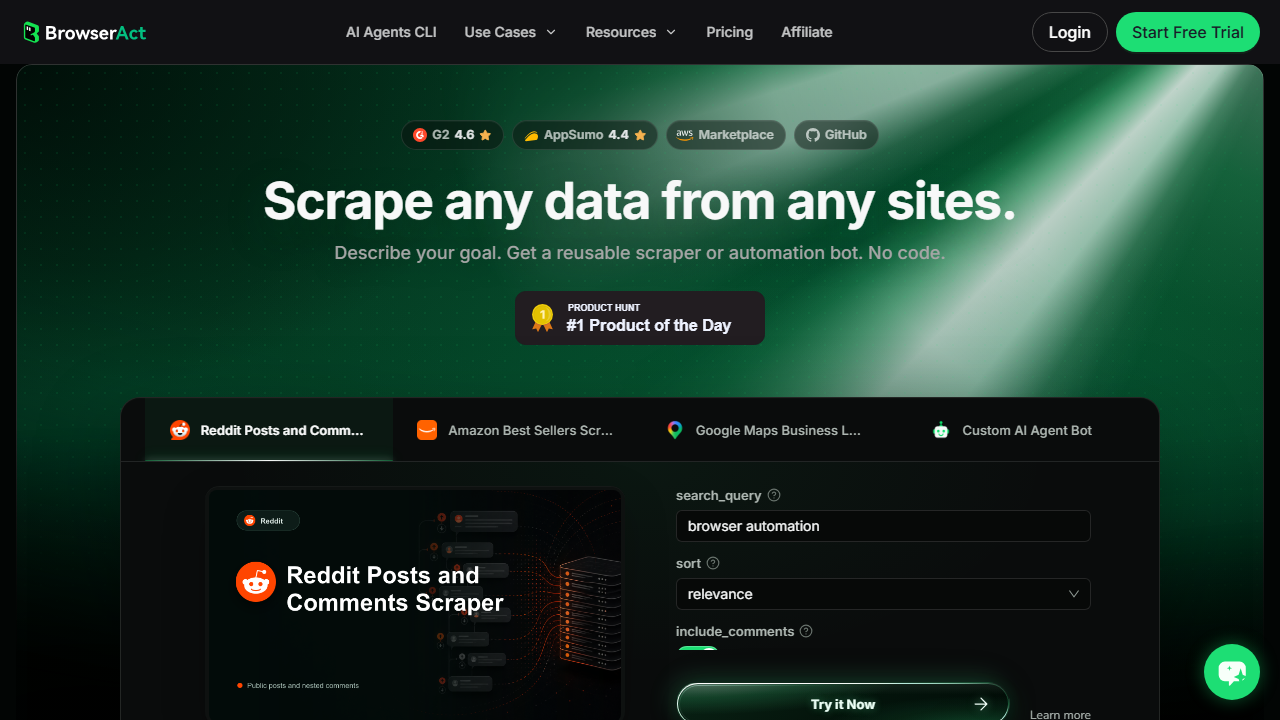Select Amazon Best Sellers Scraper tab

tap(517, 430)
